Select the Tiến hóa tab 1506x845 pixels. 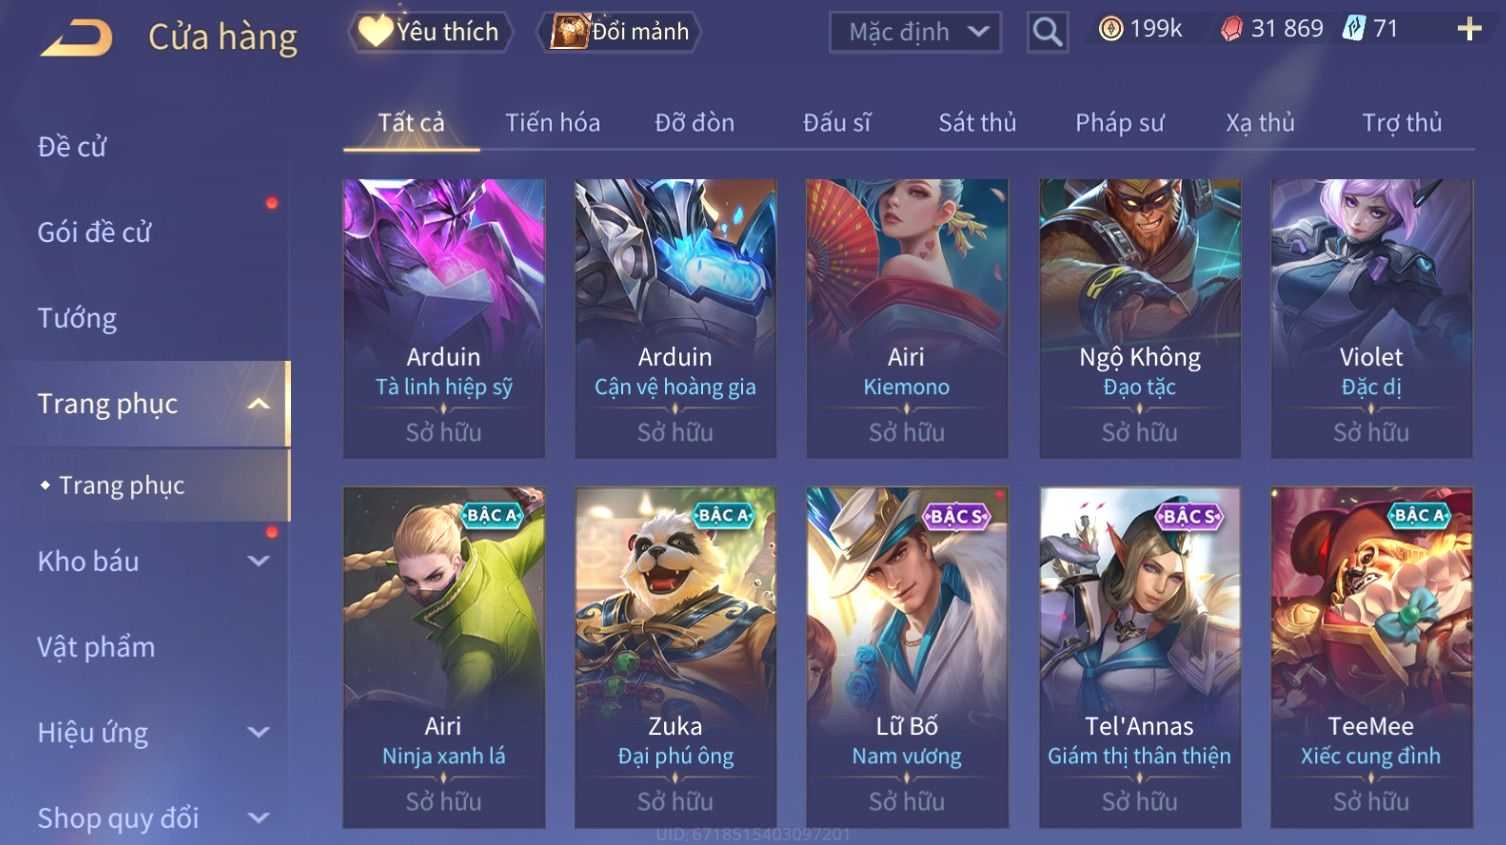[552, 123]
